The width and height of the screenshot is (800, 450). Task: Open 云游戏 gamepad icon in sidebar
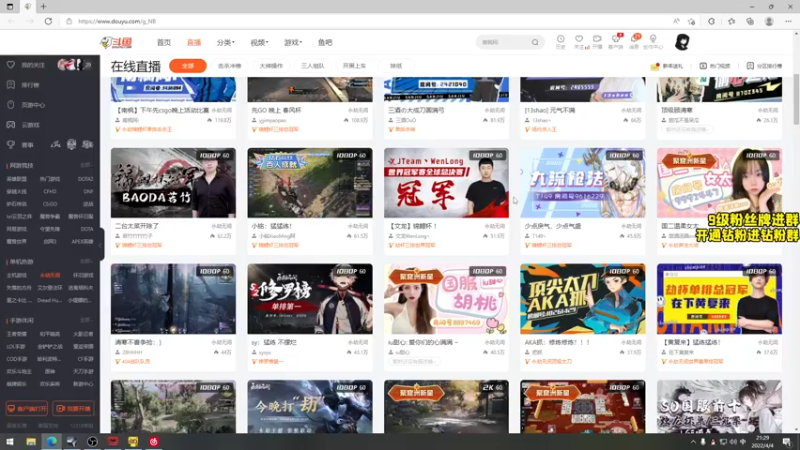[x=11, y=124]
